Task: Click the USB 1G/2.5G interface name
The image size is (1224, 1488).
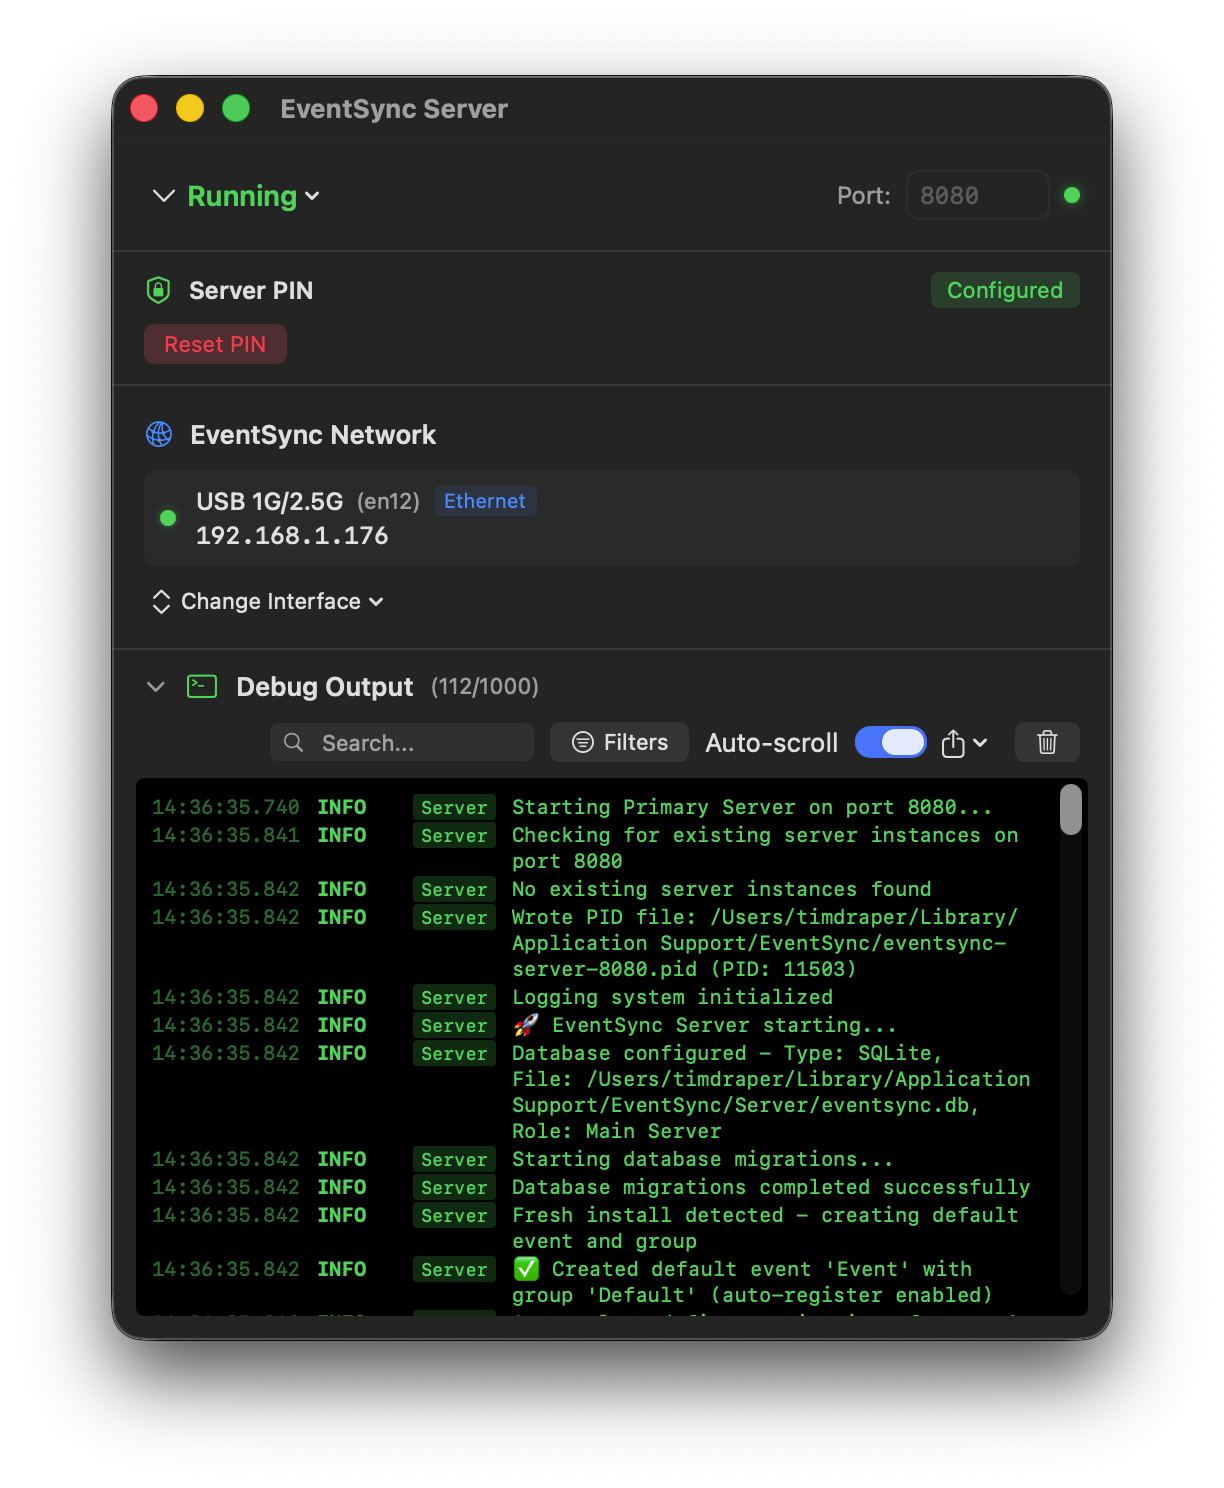Action: point(270,501)
